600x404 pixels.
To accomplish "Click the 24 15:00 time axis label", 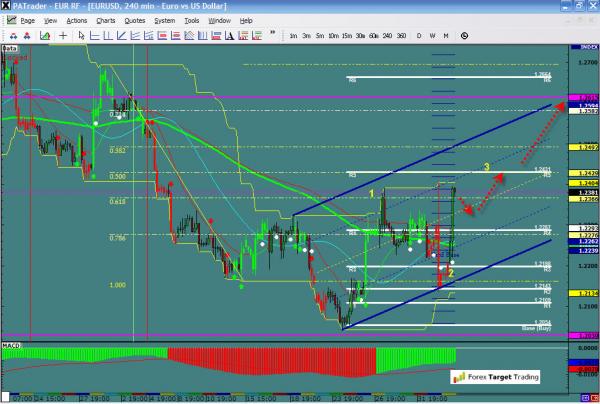I will (51, 399).
